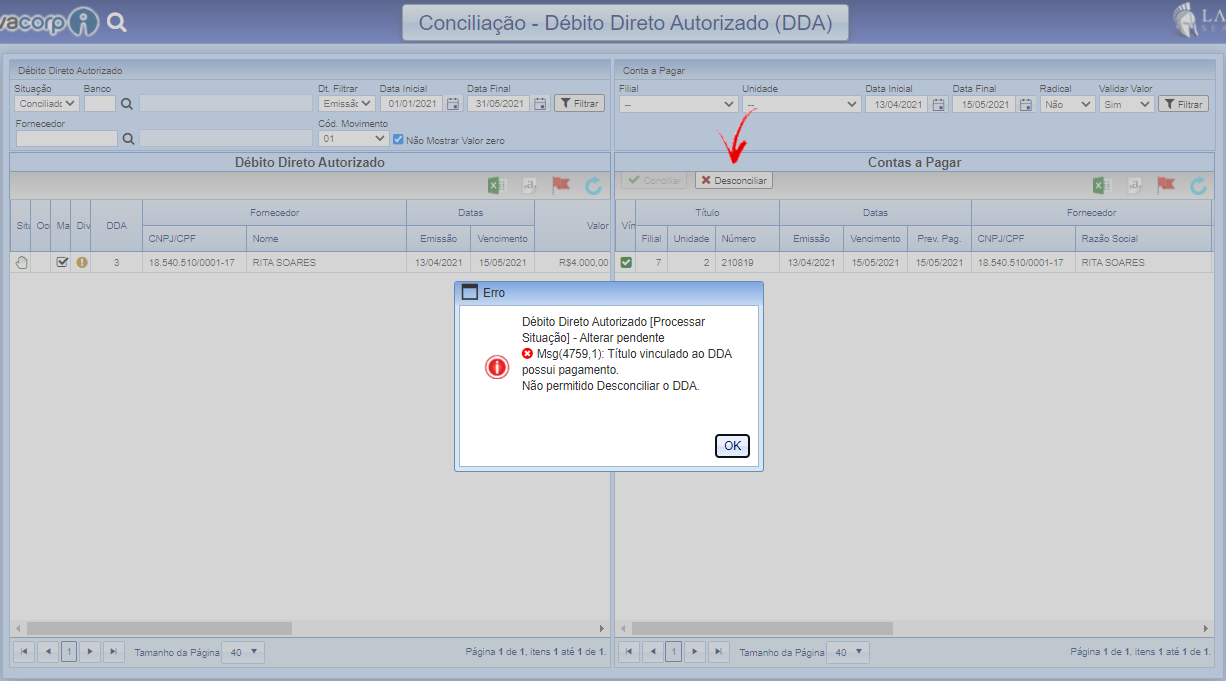
Task: Click the Desconciliar button
Action: click(734, 181)
